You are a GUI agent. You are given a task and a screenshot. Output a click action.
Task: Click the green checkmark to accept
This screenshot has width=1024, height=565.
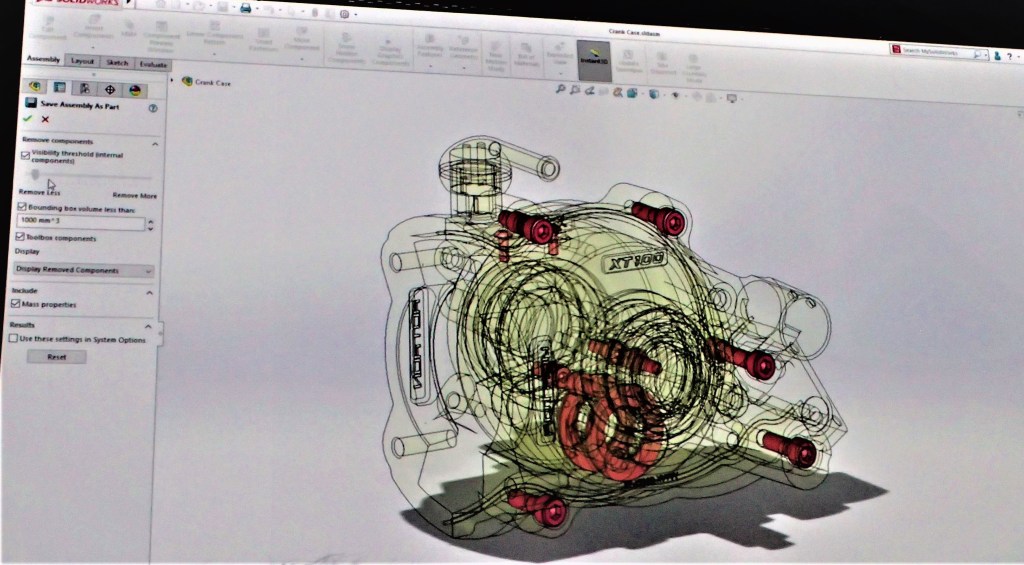point(28,119)
